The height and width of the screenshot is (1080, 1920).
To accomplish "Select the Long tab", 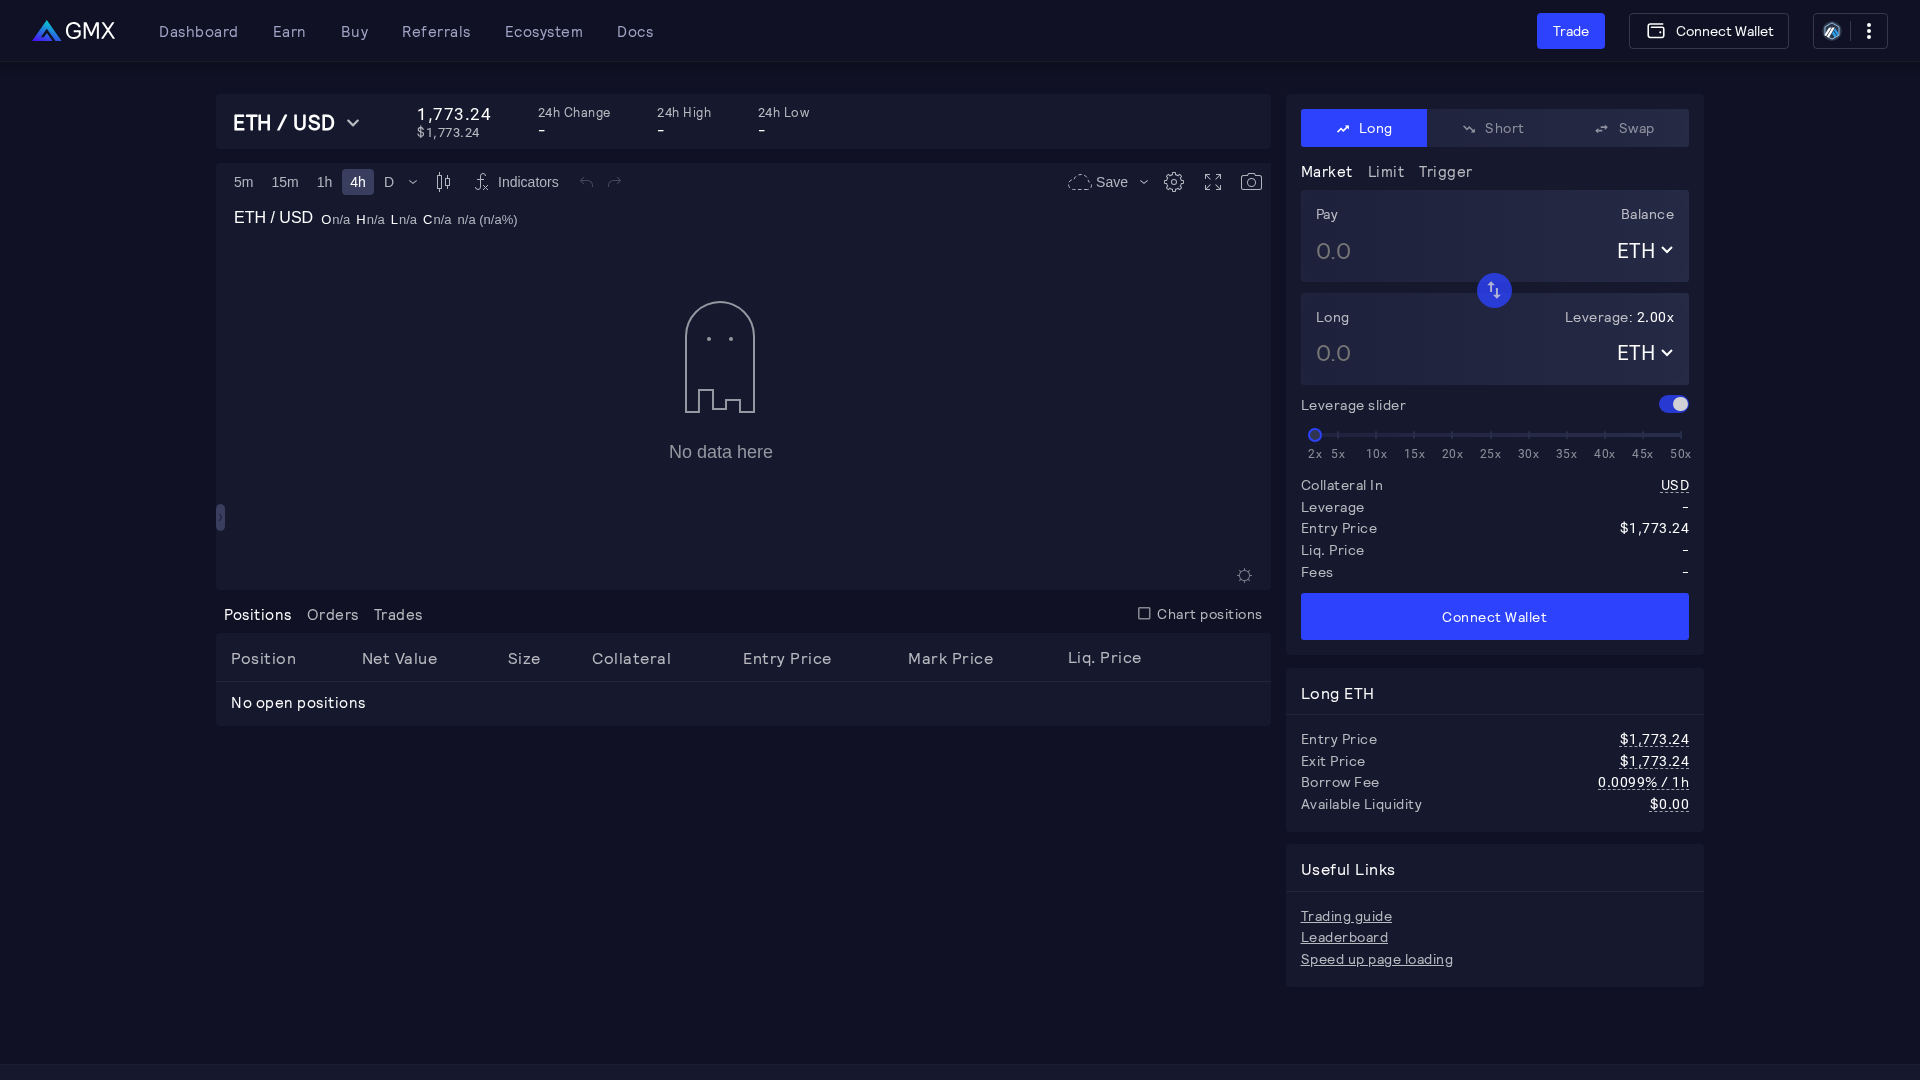I will (x=1364, y=128).
